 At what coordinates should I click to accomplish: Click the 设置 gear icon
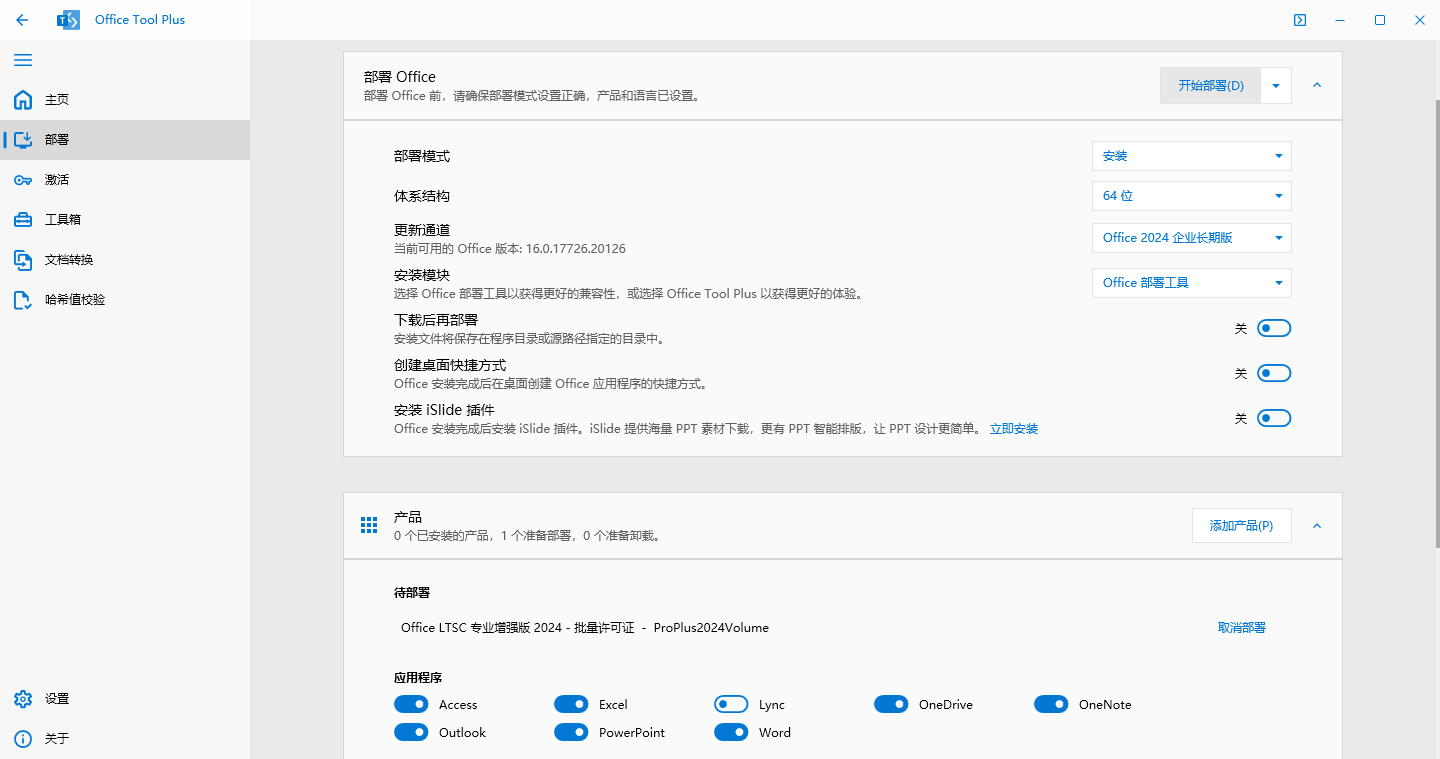[23, 699]
